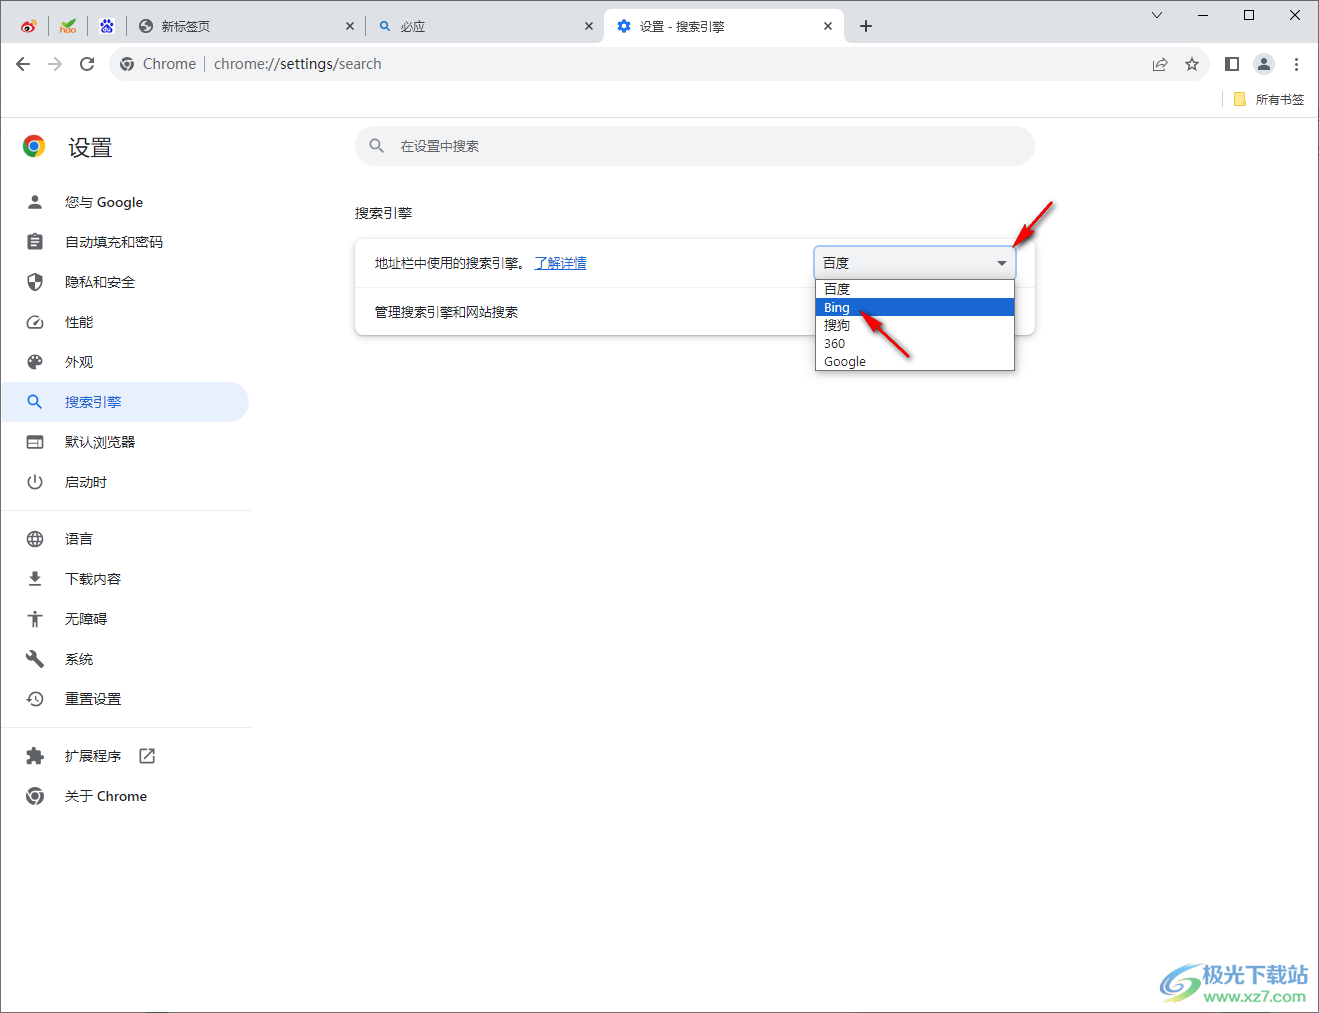Go back with the back arrow
This screenshot has width=1319, height=1013.
click(x=23, y=64)
